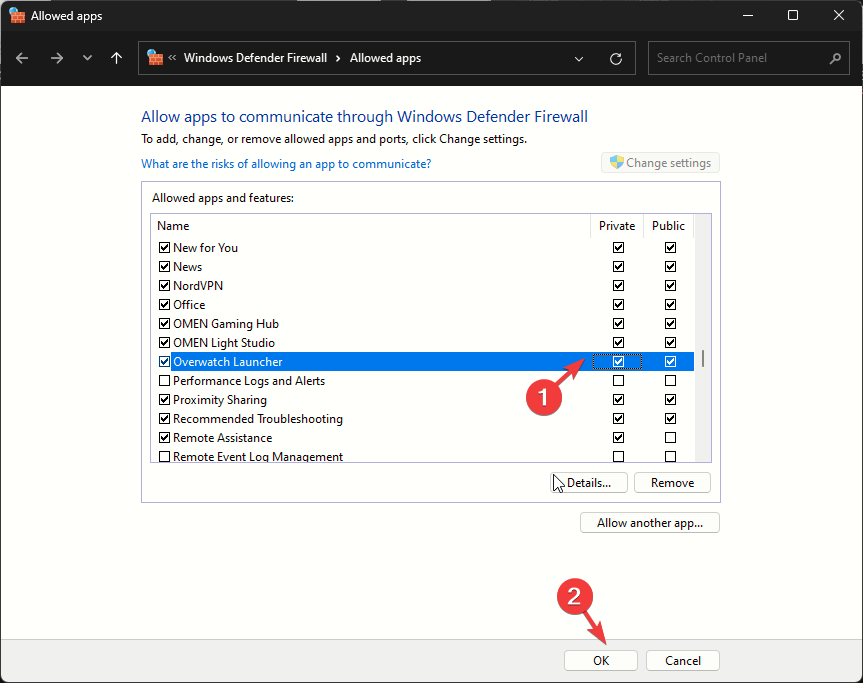
Task: Toggle the OMEN Gaming Hub checkbox
Action: pos(164,324)
